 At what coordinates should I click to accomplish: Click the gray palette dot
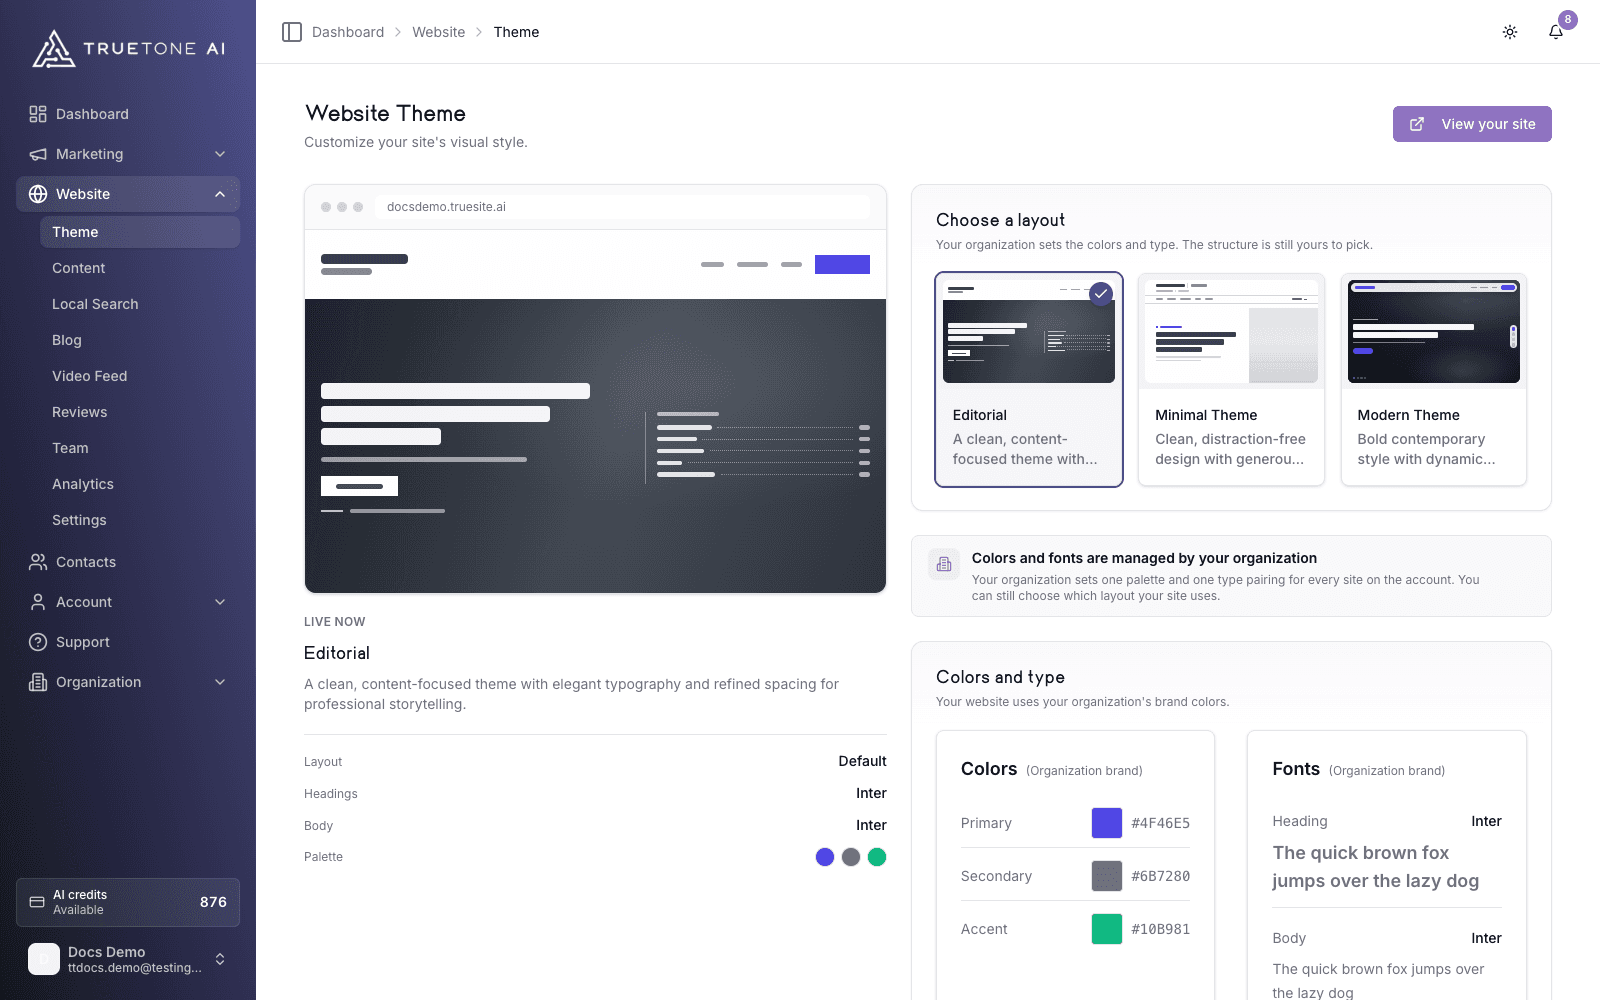[x=851, y=857]
